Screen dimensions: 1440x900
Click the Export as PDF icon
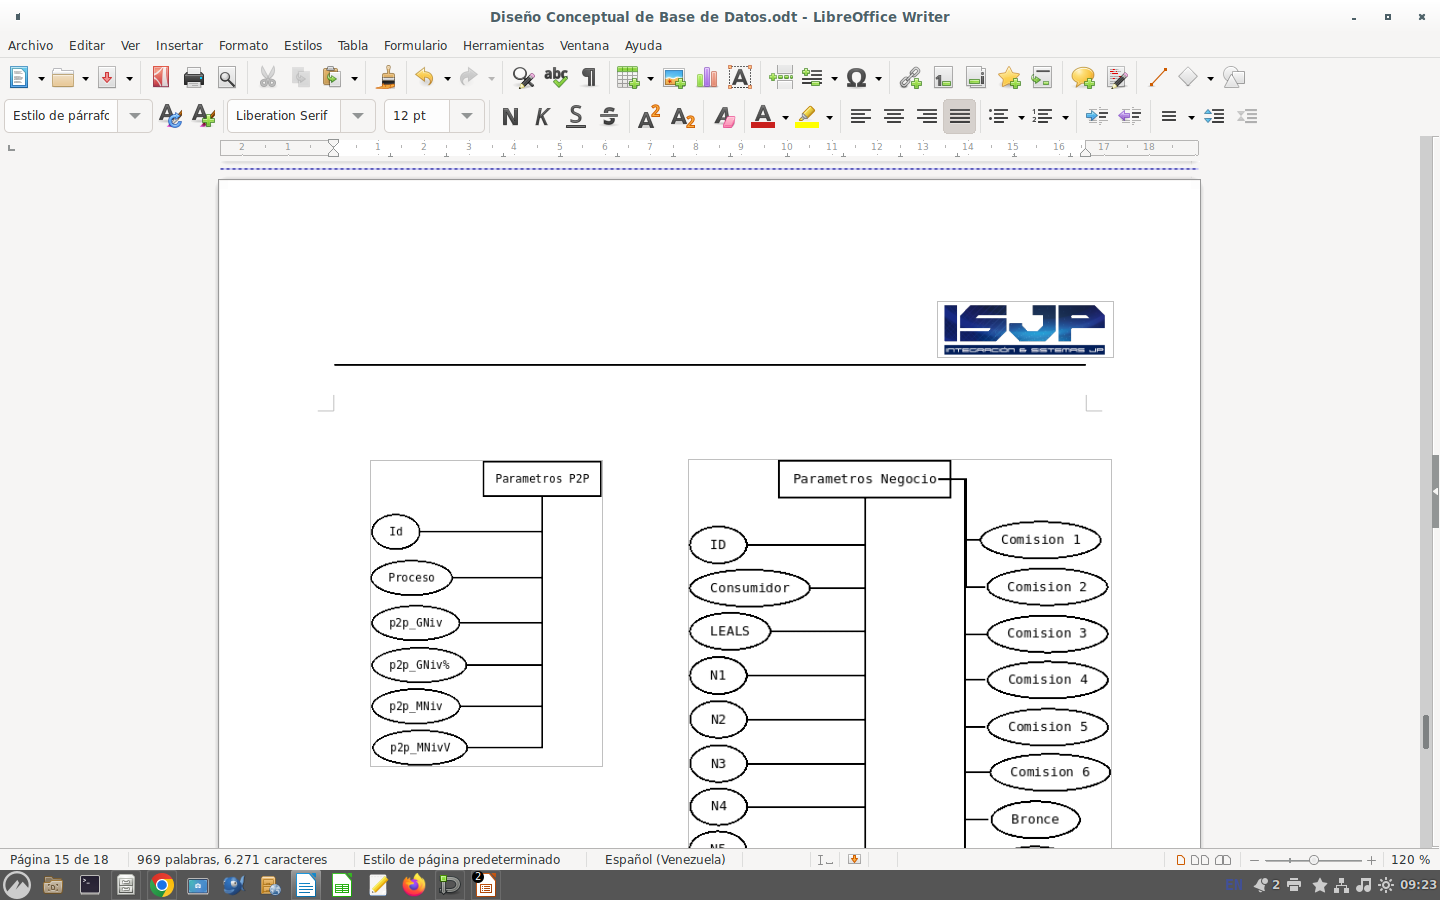pyautogui.click(x=160, y=77)
